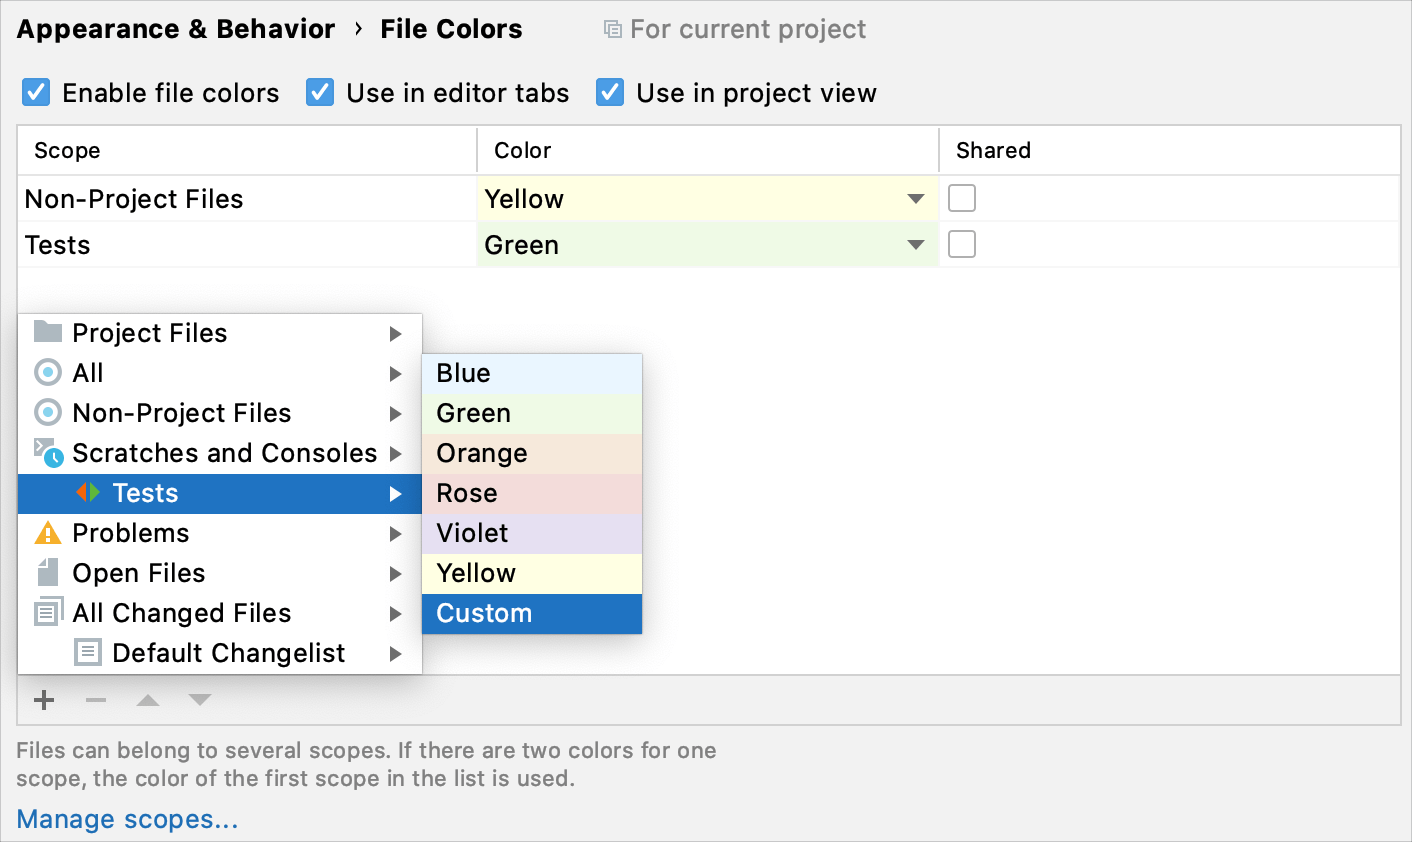Add a new file color with plus button
This screenshot has height=842, width=1412.
[x=43, y=700]
